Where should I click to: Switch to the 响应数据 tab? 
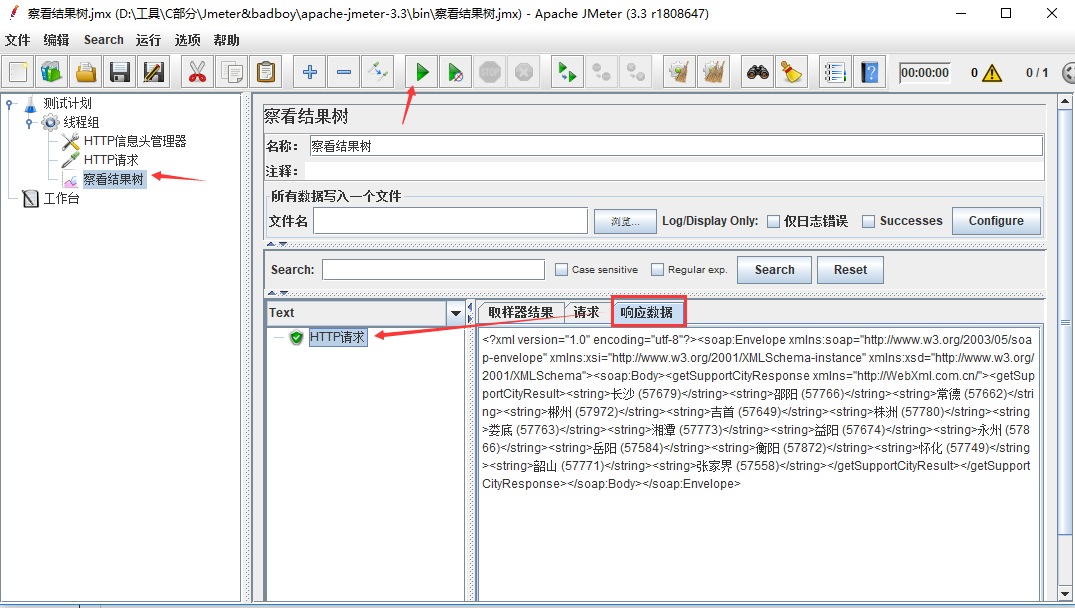point(647,313)
